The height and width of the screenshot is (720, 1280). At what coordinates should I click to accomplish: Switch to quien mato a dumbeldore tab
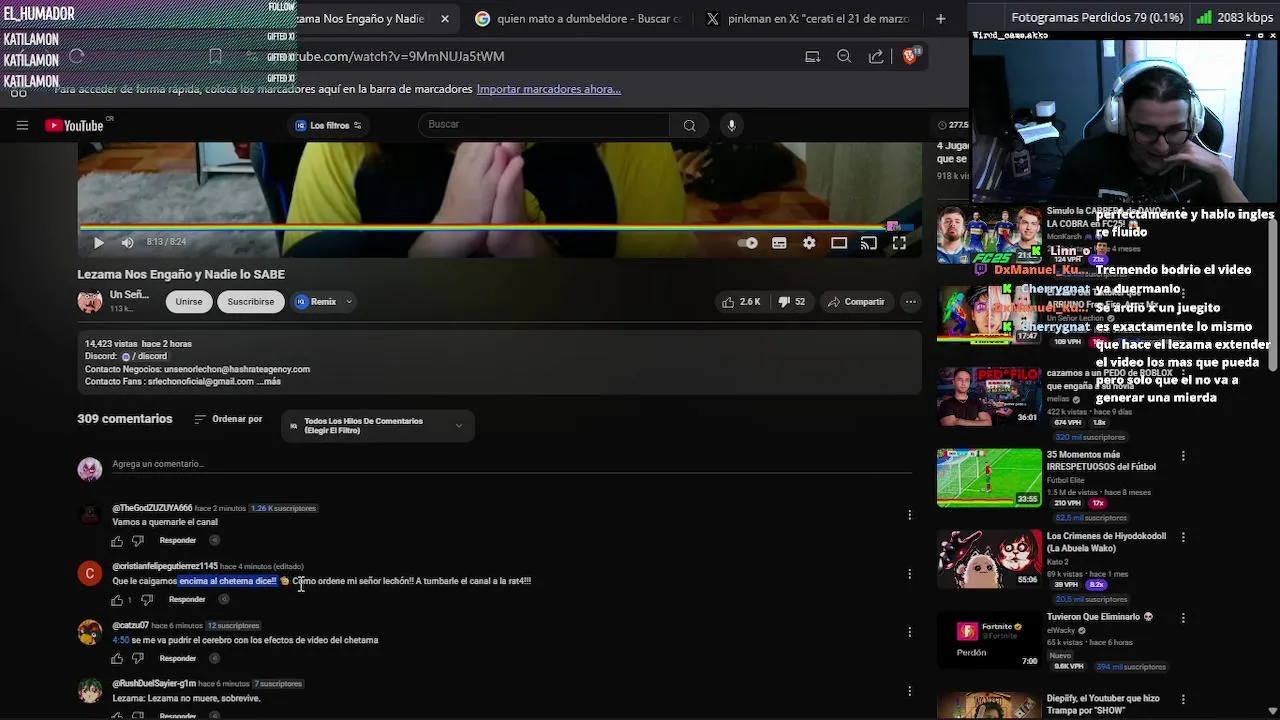click(578, 18)
